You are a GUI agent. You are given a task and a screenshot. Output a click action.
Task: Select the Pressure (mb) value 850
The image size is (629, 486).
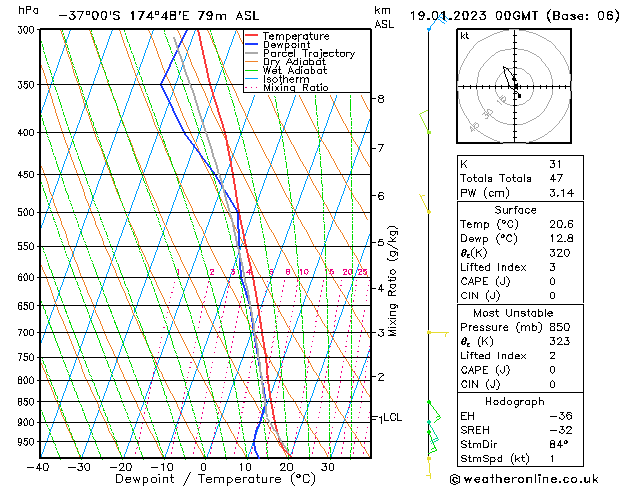point(560,327)
